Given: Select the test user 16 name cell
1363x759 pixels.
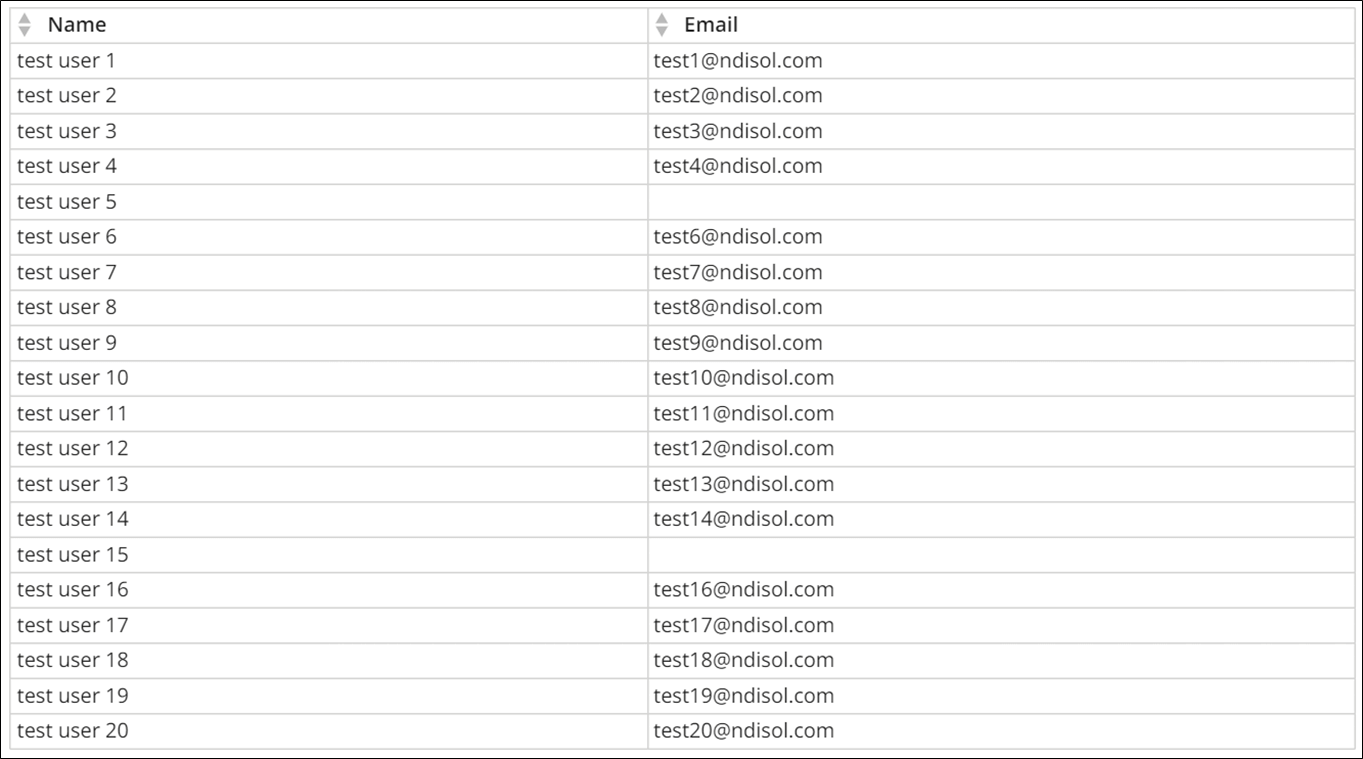Looking at the screenshot, I should coord(328,590).
